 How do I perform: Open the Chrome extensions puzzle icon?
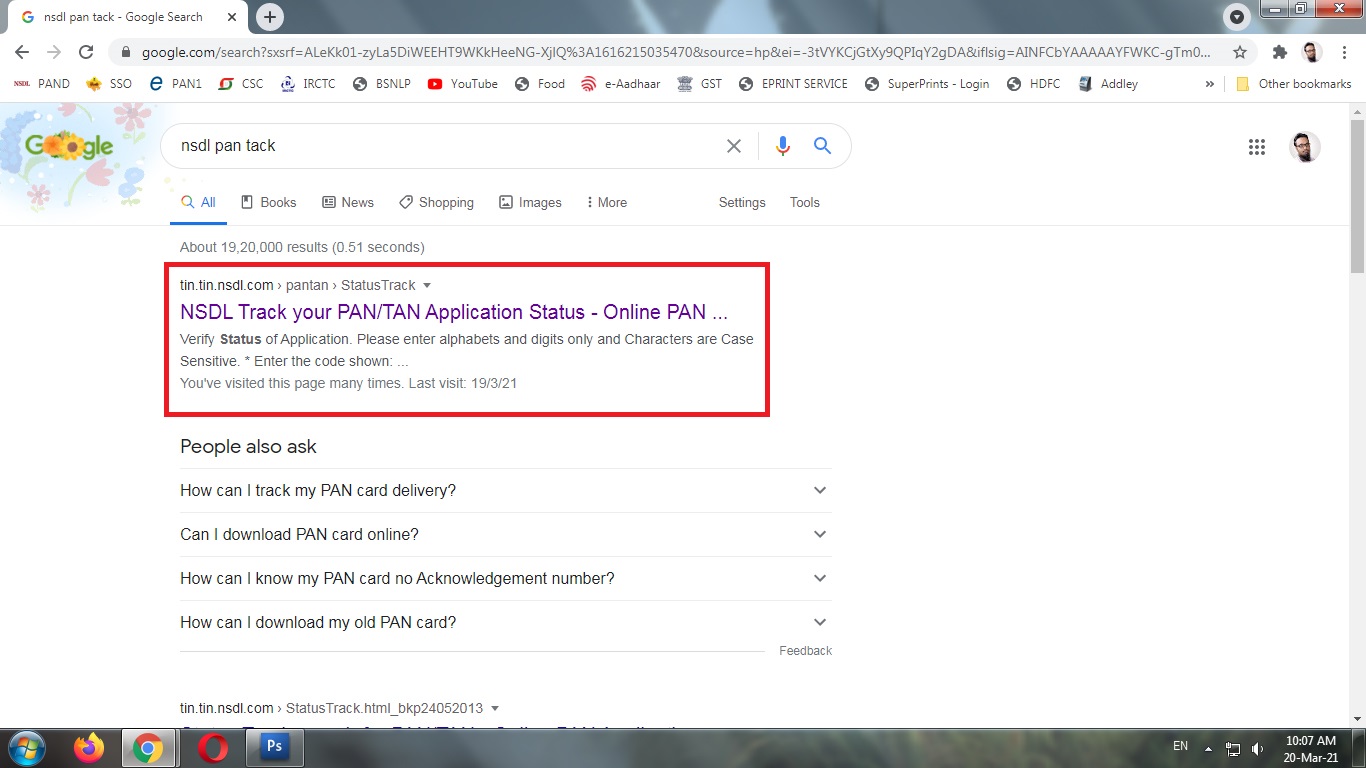1279,52
